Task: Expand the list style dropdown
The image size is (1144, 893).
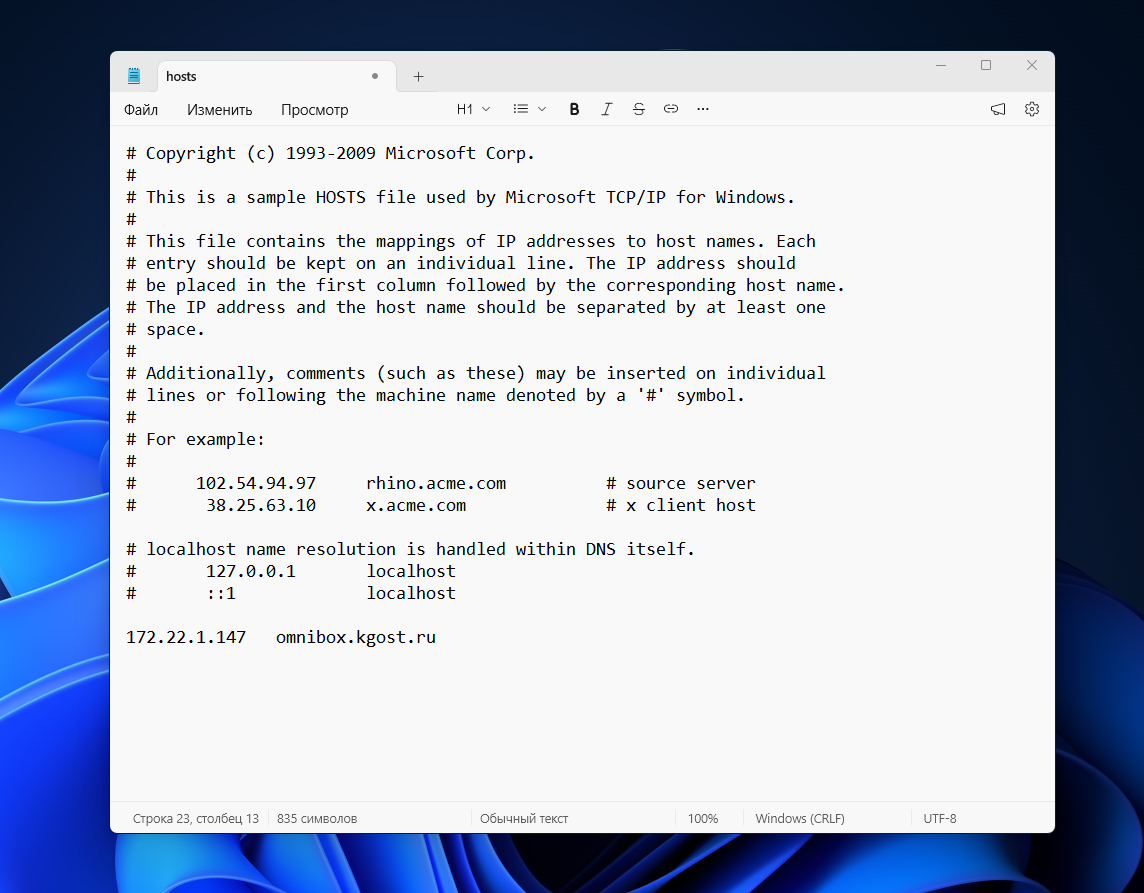Action: (x=530, y=109)
